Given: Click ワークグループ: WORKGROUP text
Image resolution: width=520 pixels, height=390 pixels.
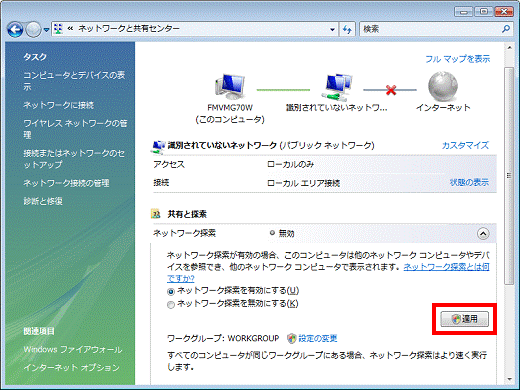Looking at the screenshot, I should 223,338.
